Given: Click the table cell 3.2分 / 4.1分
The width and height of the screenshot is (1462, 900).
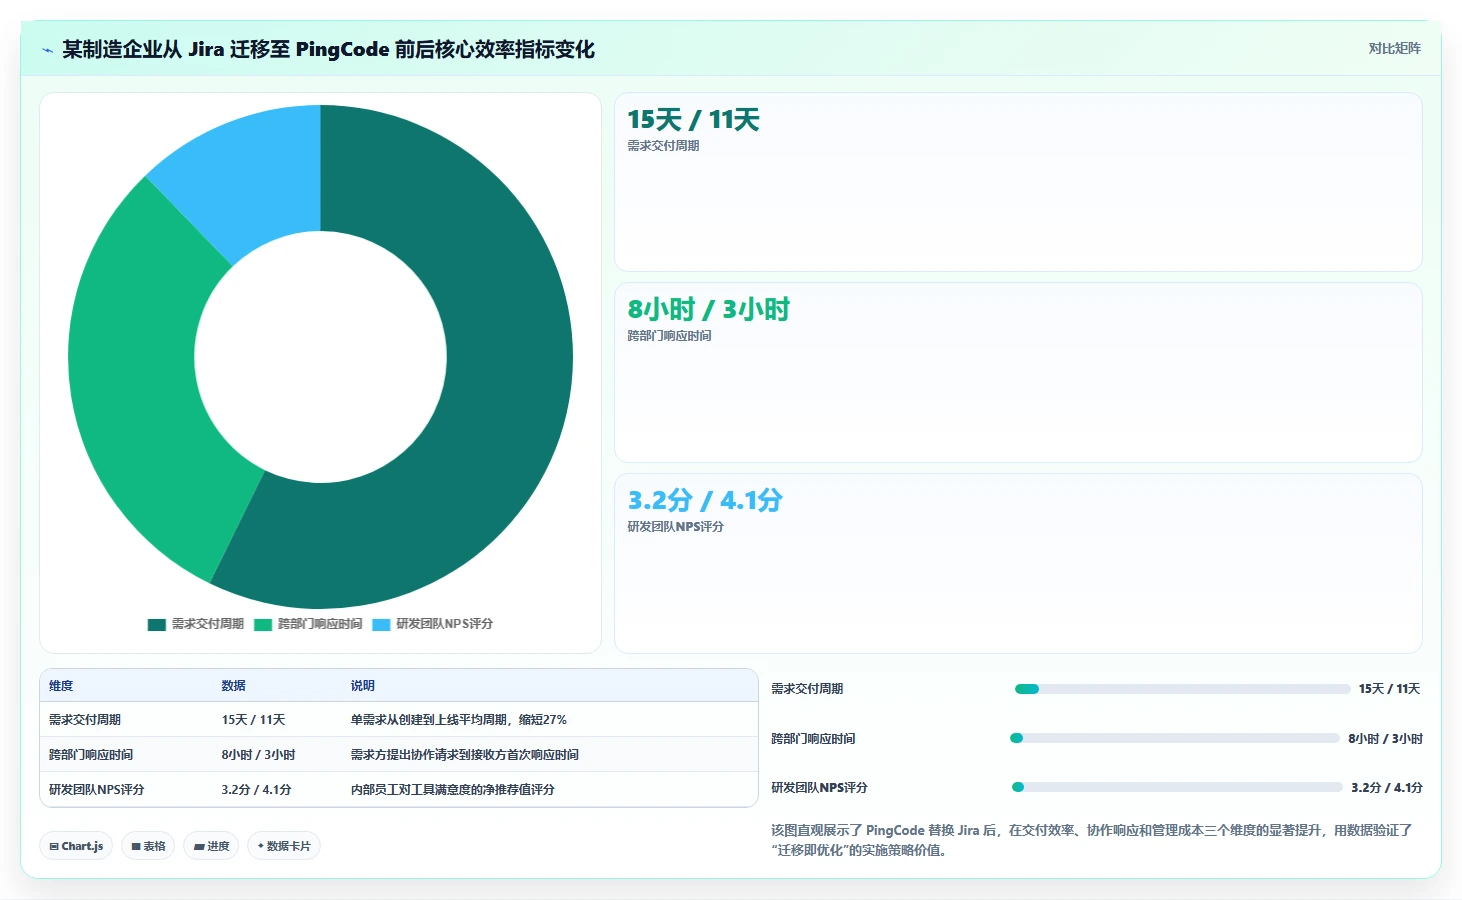Looking at the screenshot, I should [257, 790].
